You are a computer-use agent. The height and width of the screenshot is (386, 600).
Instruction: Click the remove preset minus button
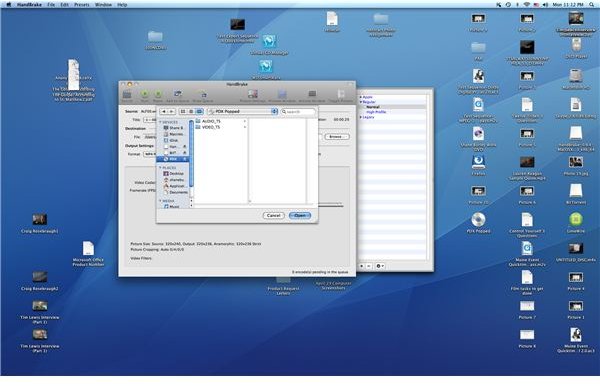(x=368, y=266)
